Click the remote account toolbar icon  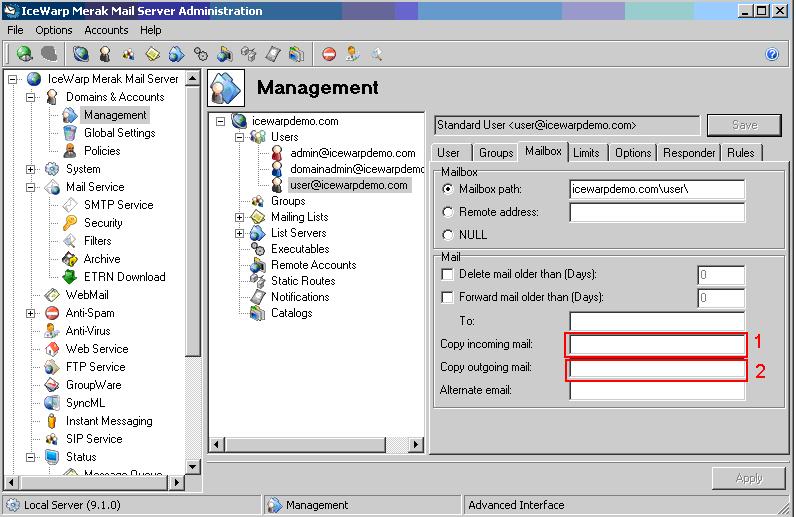(x=224, y=54)
